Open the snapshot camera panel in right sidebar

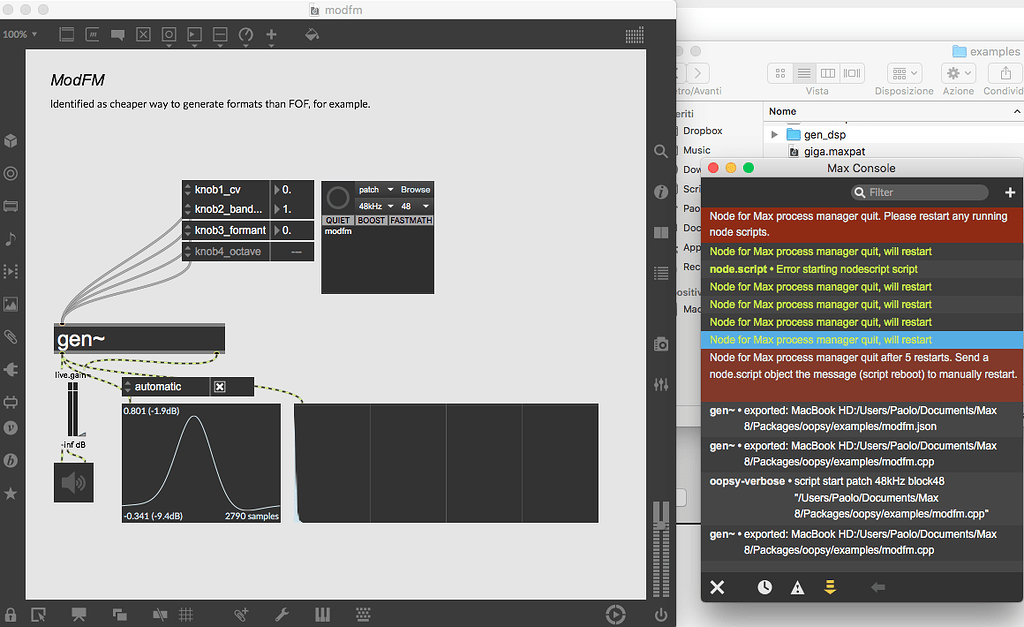(660, 343)
